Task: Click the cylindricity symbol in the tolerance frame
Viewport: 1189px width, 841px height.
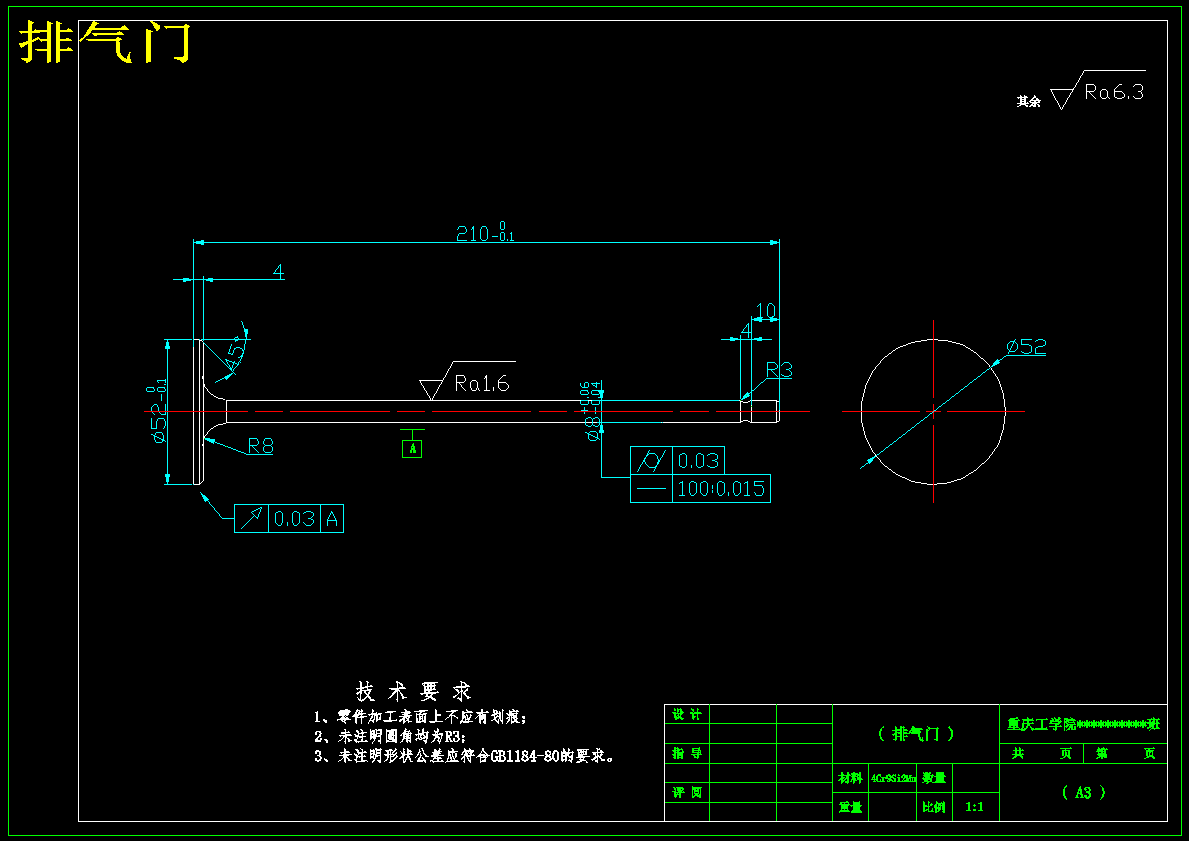Action: coord(651,460)
